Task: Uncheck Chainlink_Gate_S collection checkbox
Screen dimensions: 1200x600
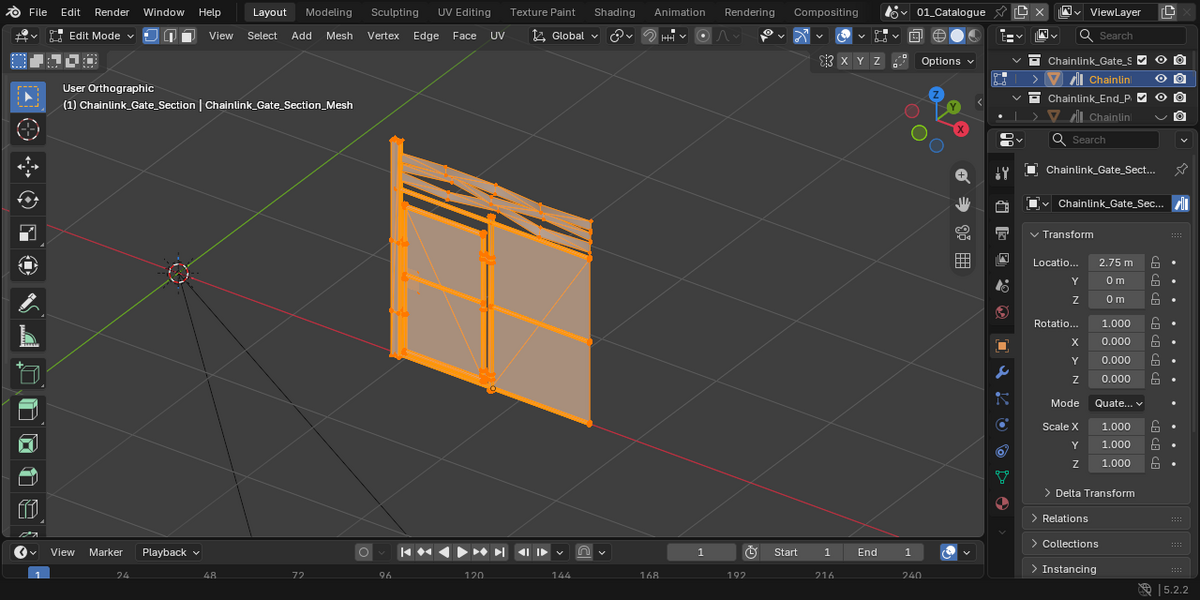Action: tap(1143, 60)
